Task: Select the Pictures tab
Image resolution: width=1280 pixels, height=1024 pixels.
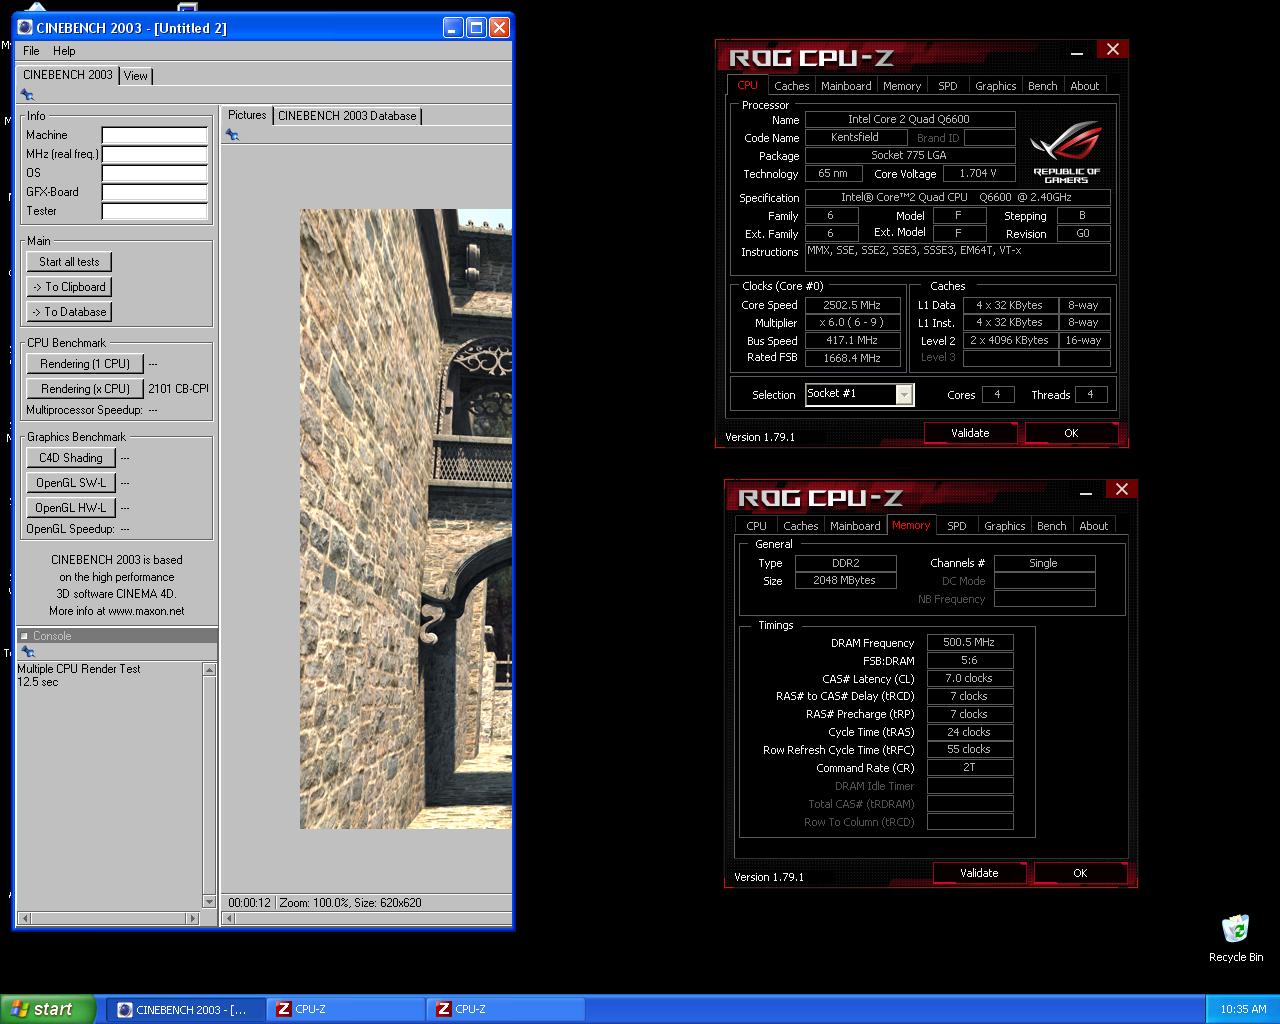Action: (x=247, y=115)
